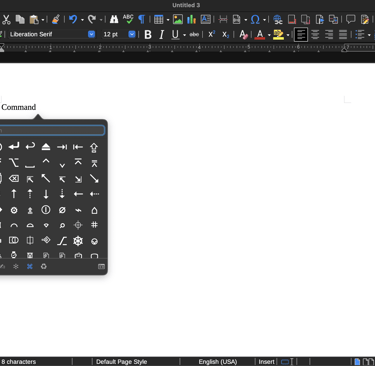This screenshot has height=366, width=375.
Task: Open the highlighting color dropdown arrow
Action: [x=288, y=35]
